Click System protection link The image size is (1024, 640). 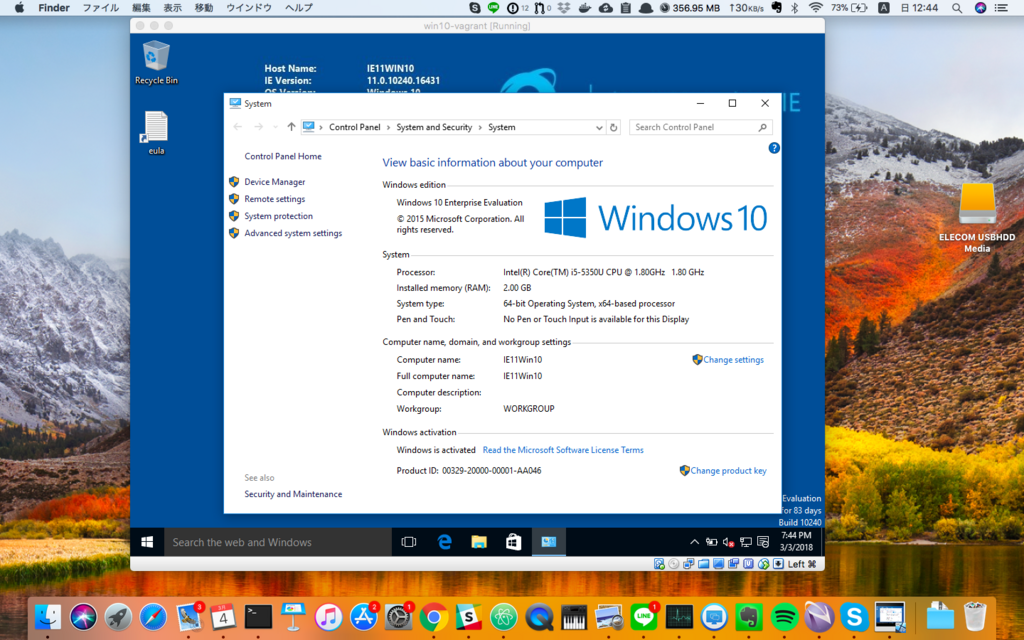click(278, 216)
